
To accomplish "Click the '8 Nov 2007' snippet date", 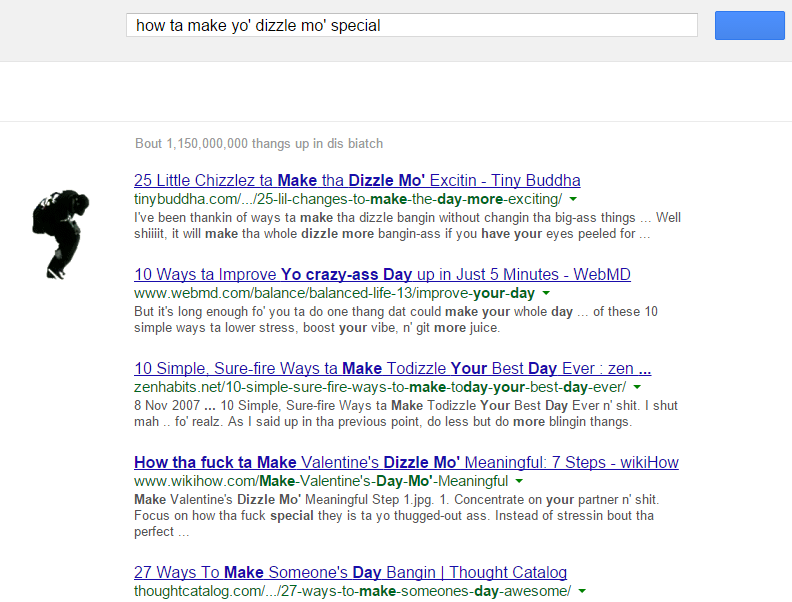I will [x=167, y=406].
